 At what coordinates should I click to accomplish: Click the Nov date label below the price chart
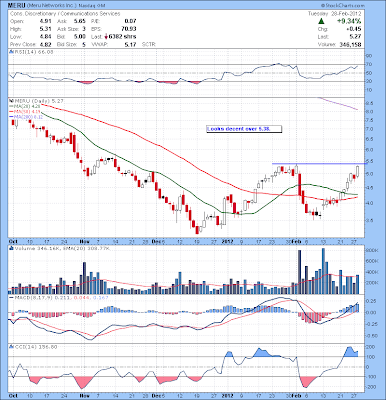tap(85, 241)
